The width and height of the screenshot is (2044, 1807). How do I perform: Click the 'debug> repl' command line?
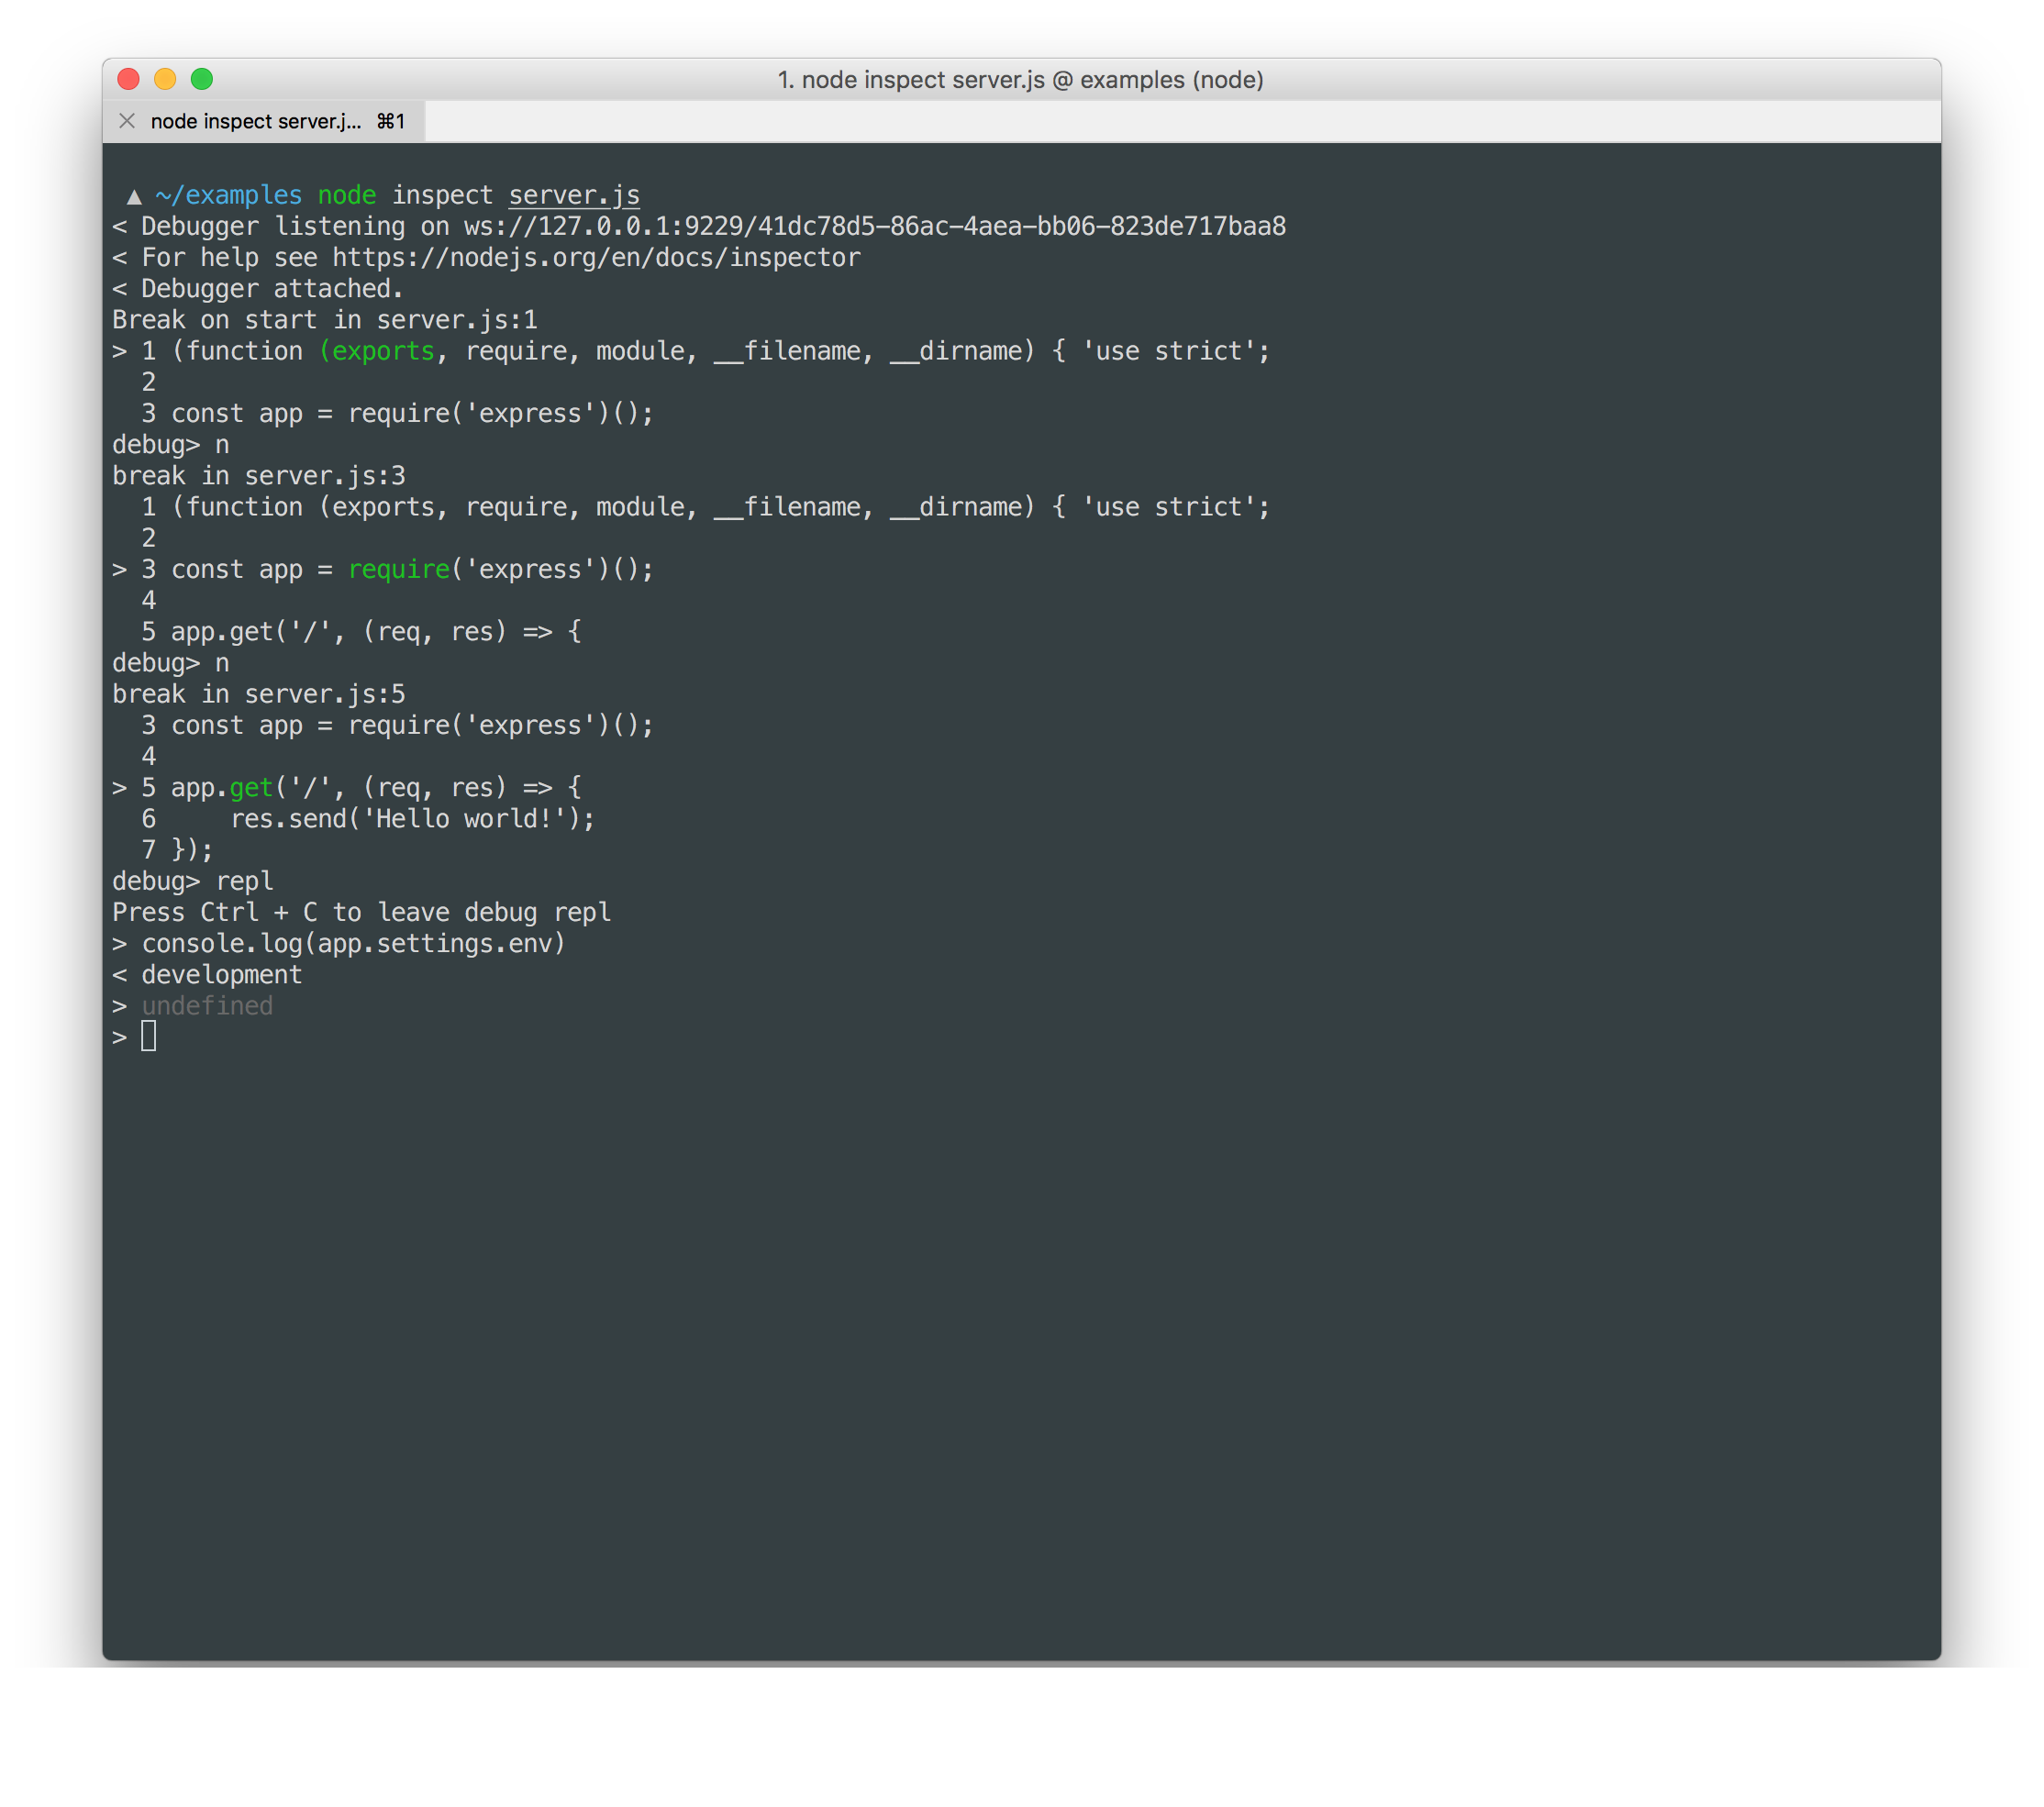pyautogui.click(x=193, y=881)
